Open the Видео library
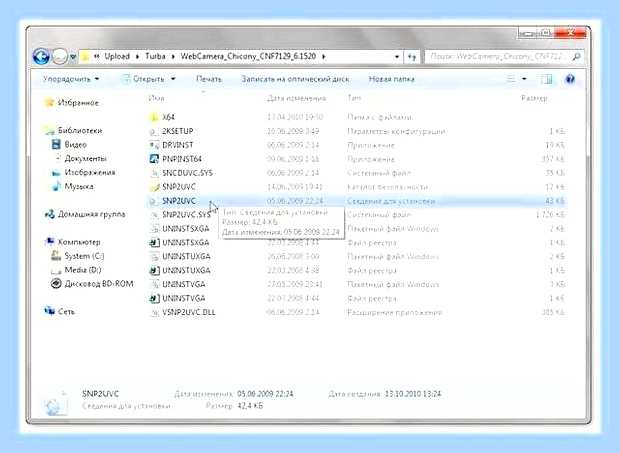The image size is (620, 453). pos(75,145)
